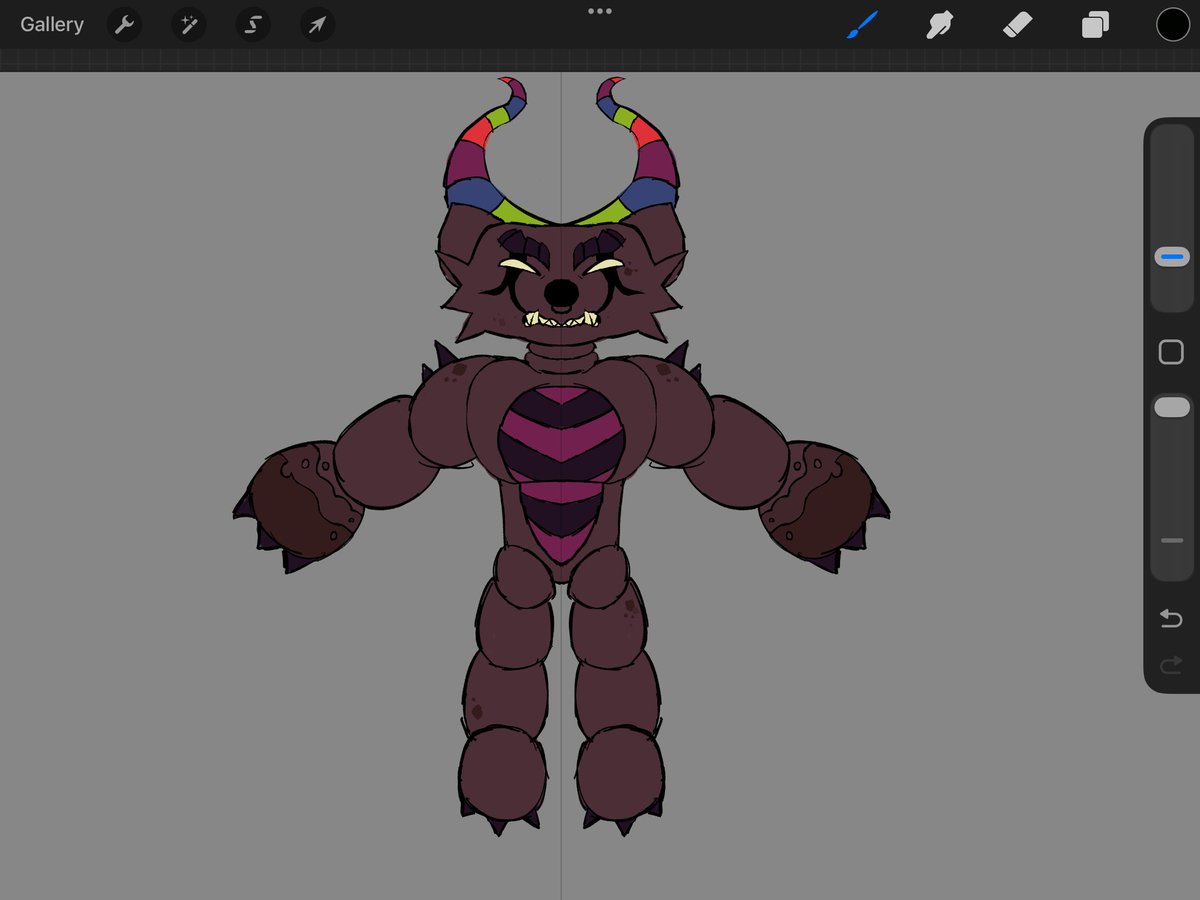The image size is (1200, 900).
Task: Tap the brush opacity slider handle
Action: tap(1171, 407)
